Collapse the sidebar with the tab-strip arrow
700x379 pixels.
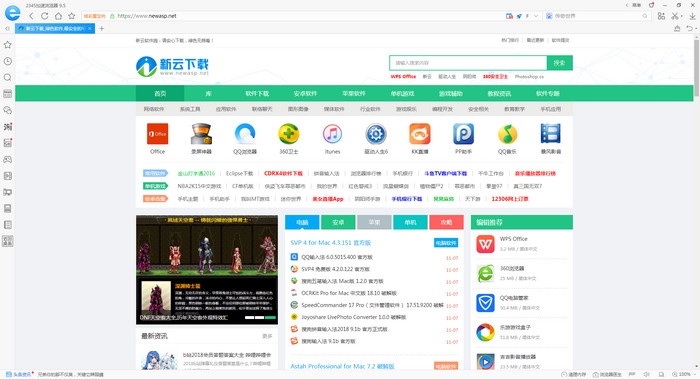point(7,29)
